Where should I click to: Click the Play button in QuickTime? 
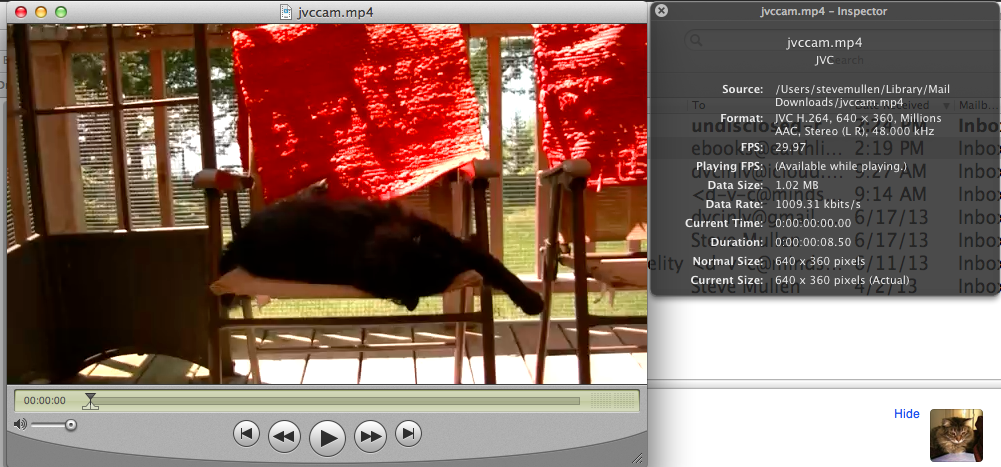coord(327,438)
